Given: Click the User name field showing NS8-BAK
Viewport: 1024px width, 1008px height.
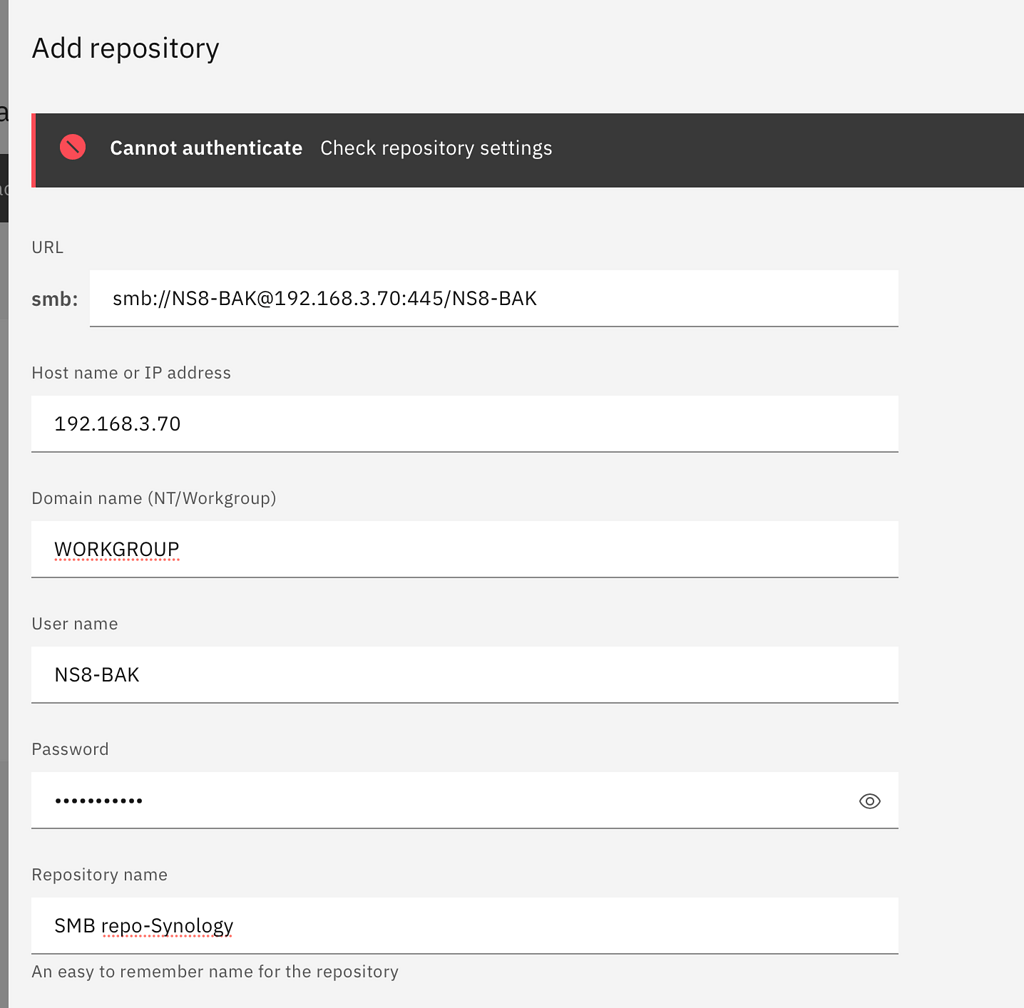Looking at the screenshot, I should coord(464,674).
